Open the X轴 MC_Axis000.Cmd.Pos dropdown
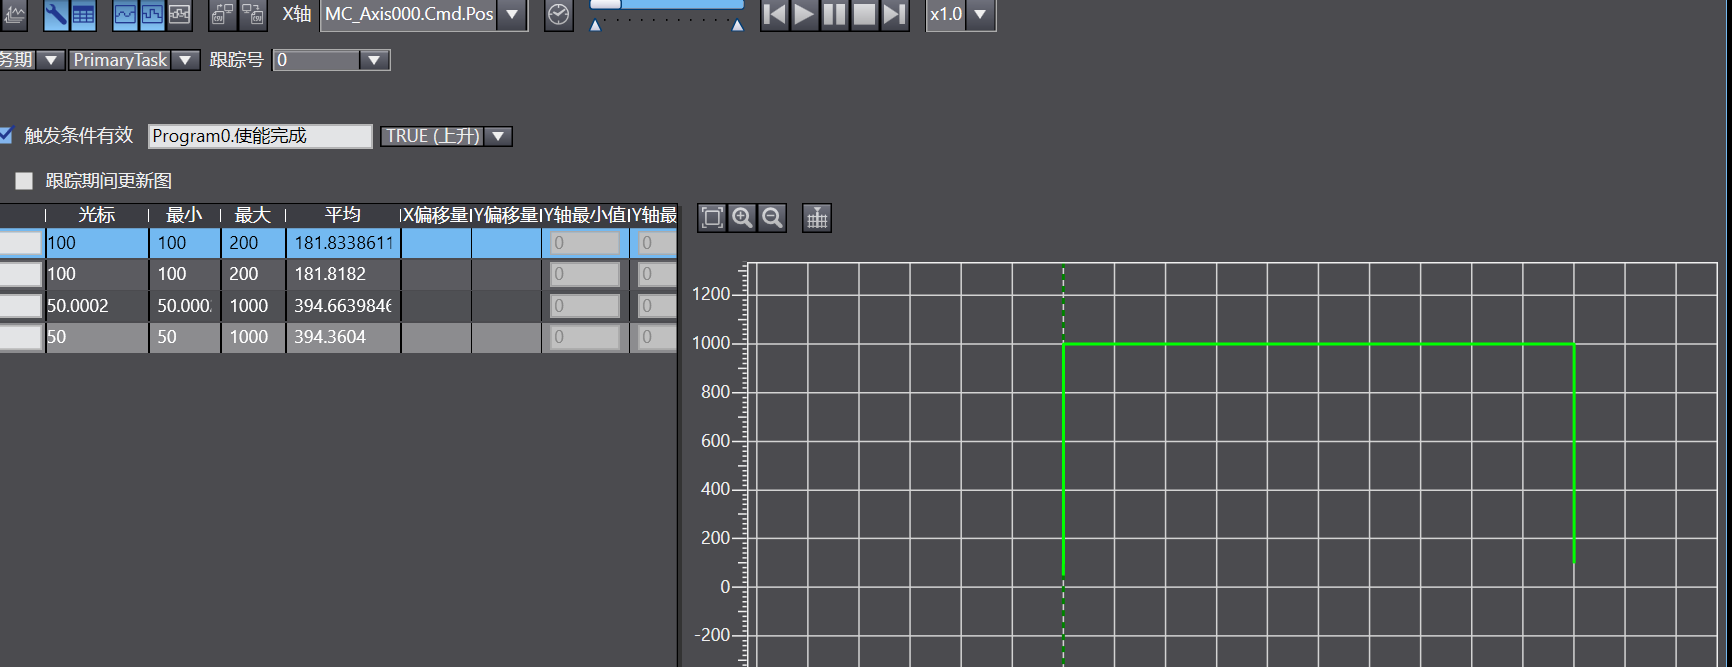The height and width of the screenshot is (667, 1732). click(x=512, y=14)
